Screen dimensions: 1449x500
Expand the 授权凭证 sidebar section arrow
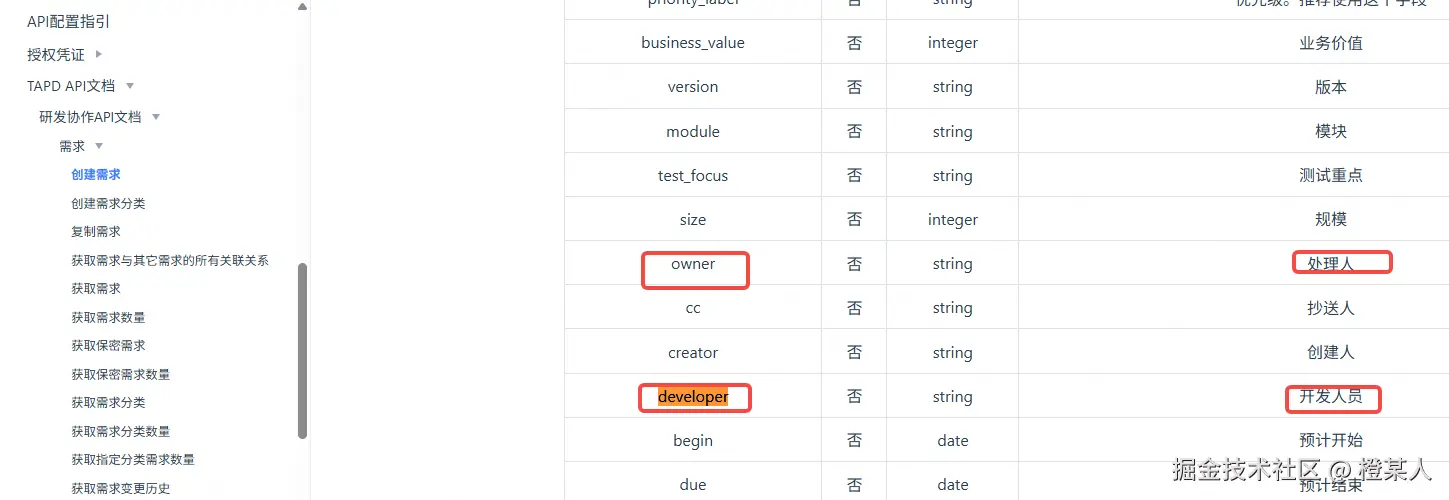click(99, 54)
